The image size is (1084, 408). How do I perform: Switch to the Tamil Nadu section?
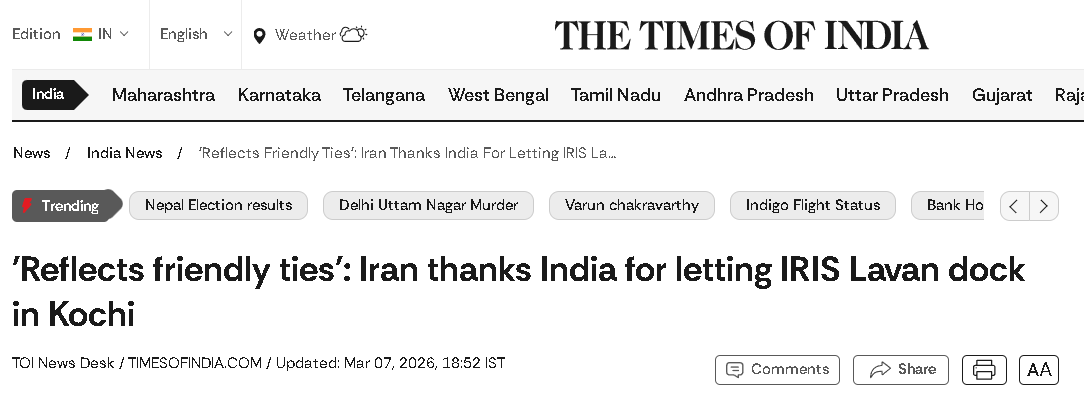615,95
